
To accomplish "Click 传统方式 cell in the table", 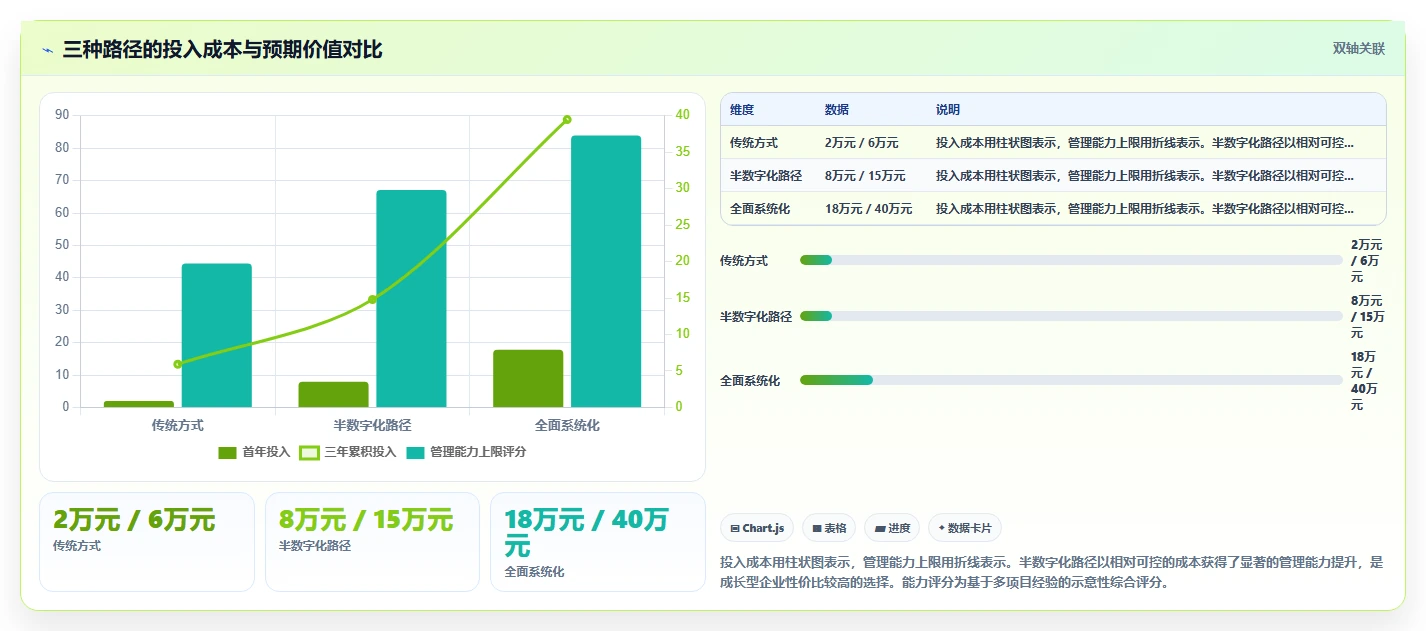I will point(754,143).
